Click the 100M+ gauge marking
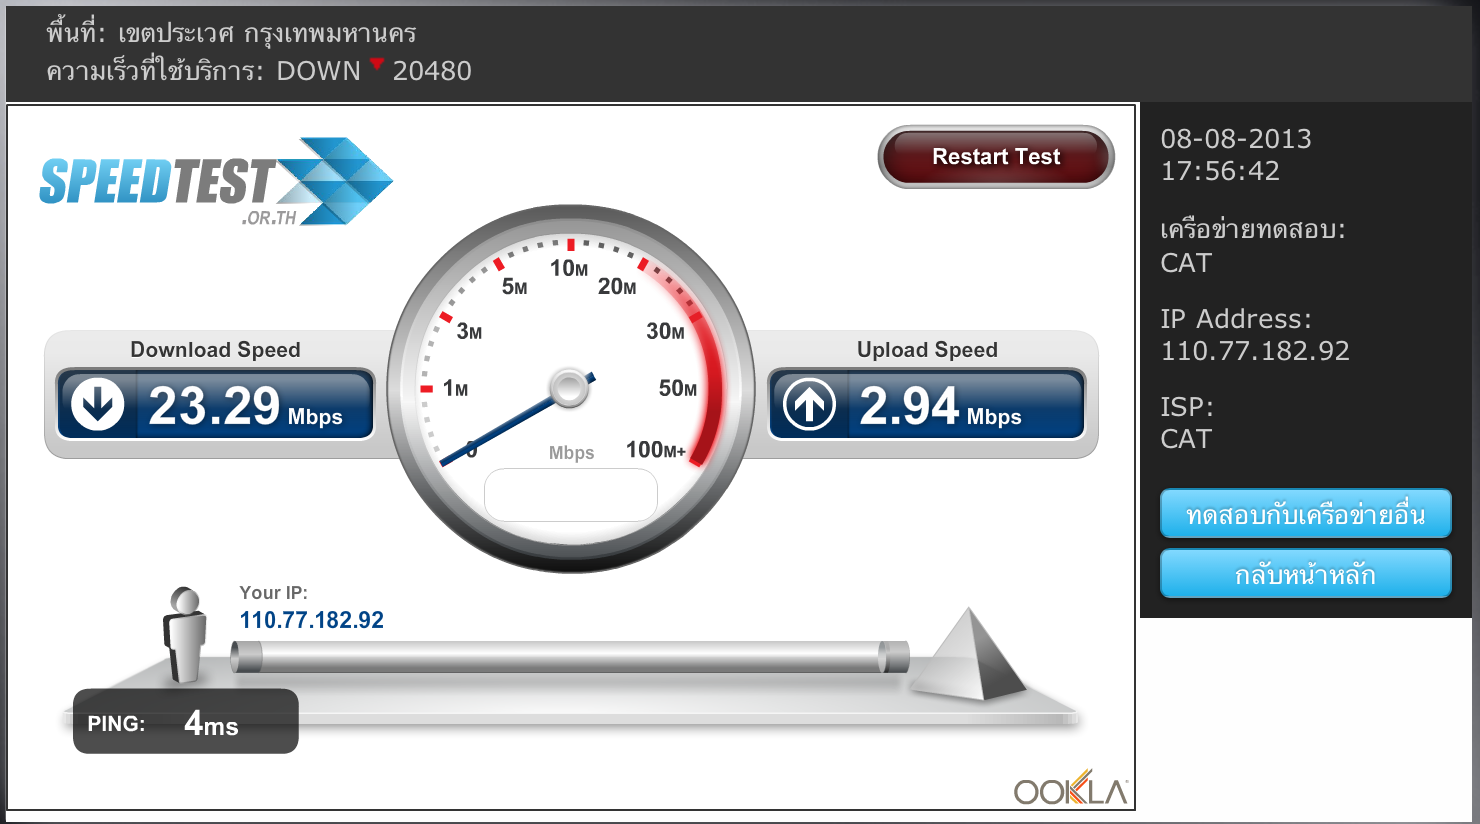This screenshot has height=824, width=1480. (655, 450)
